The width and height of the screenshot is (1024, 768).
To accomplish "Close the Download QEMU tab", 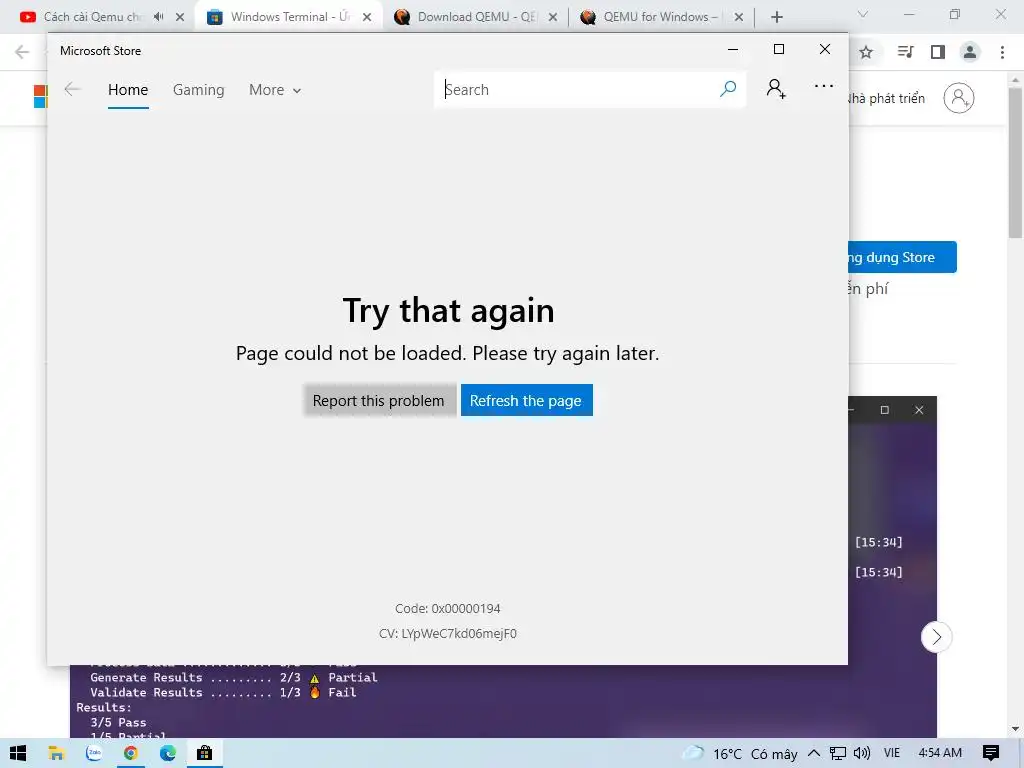I will pyautogui.click(x=552, y=17).
